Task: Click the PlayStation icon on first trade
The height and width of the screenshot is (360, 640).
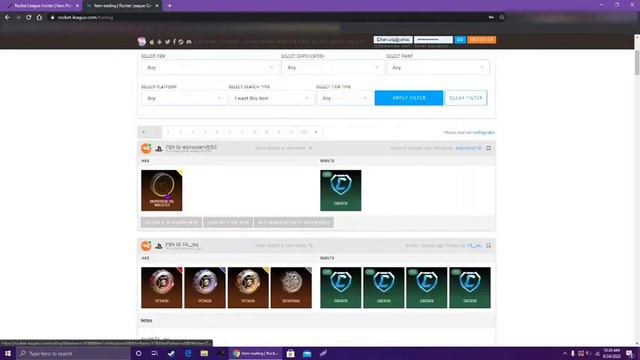Action: [x=159, y=149]
